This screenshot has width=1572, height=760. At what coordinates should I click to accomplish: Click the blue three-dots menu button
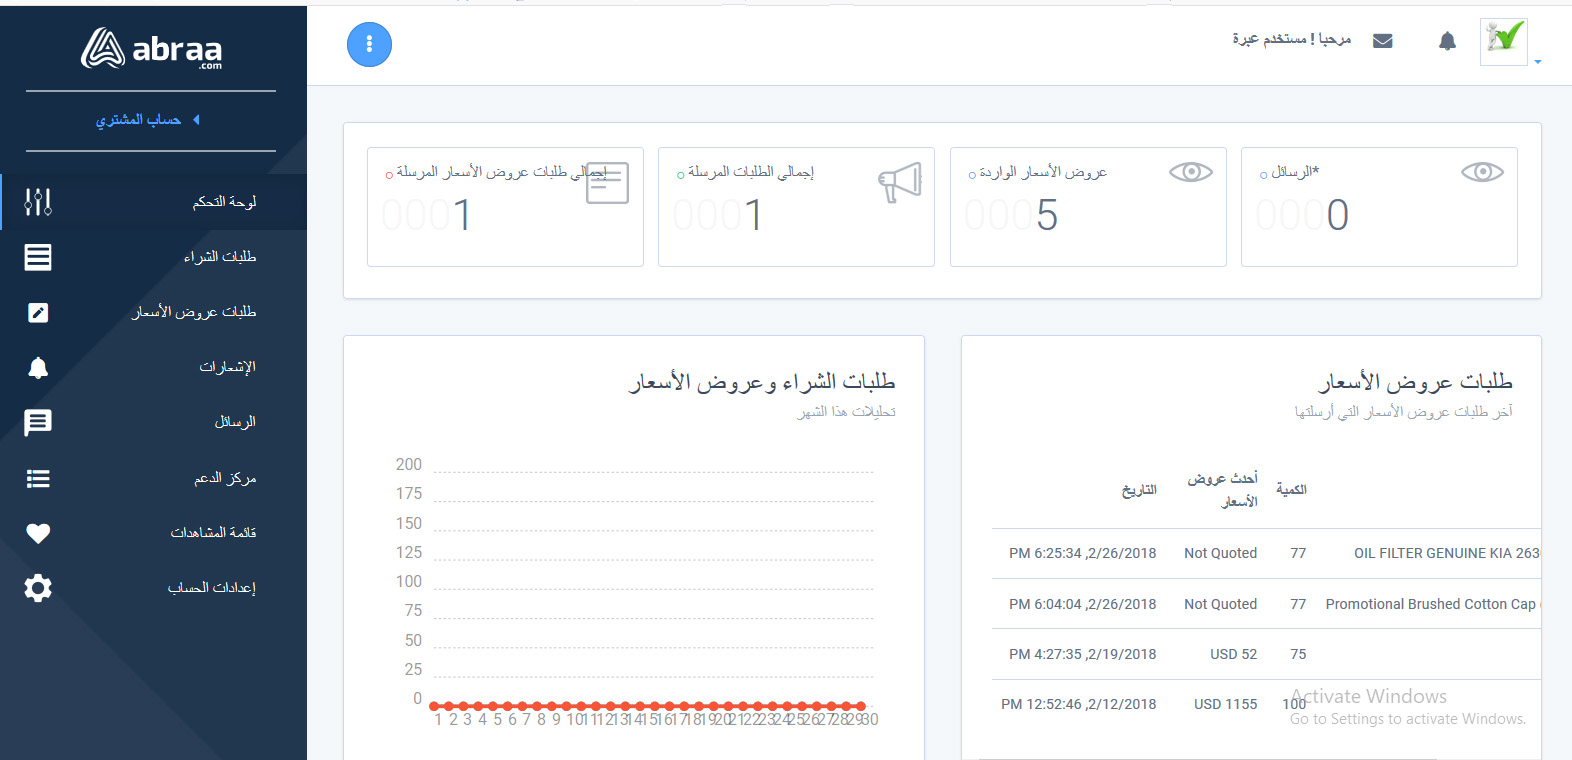point(369,45)
